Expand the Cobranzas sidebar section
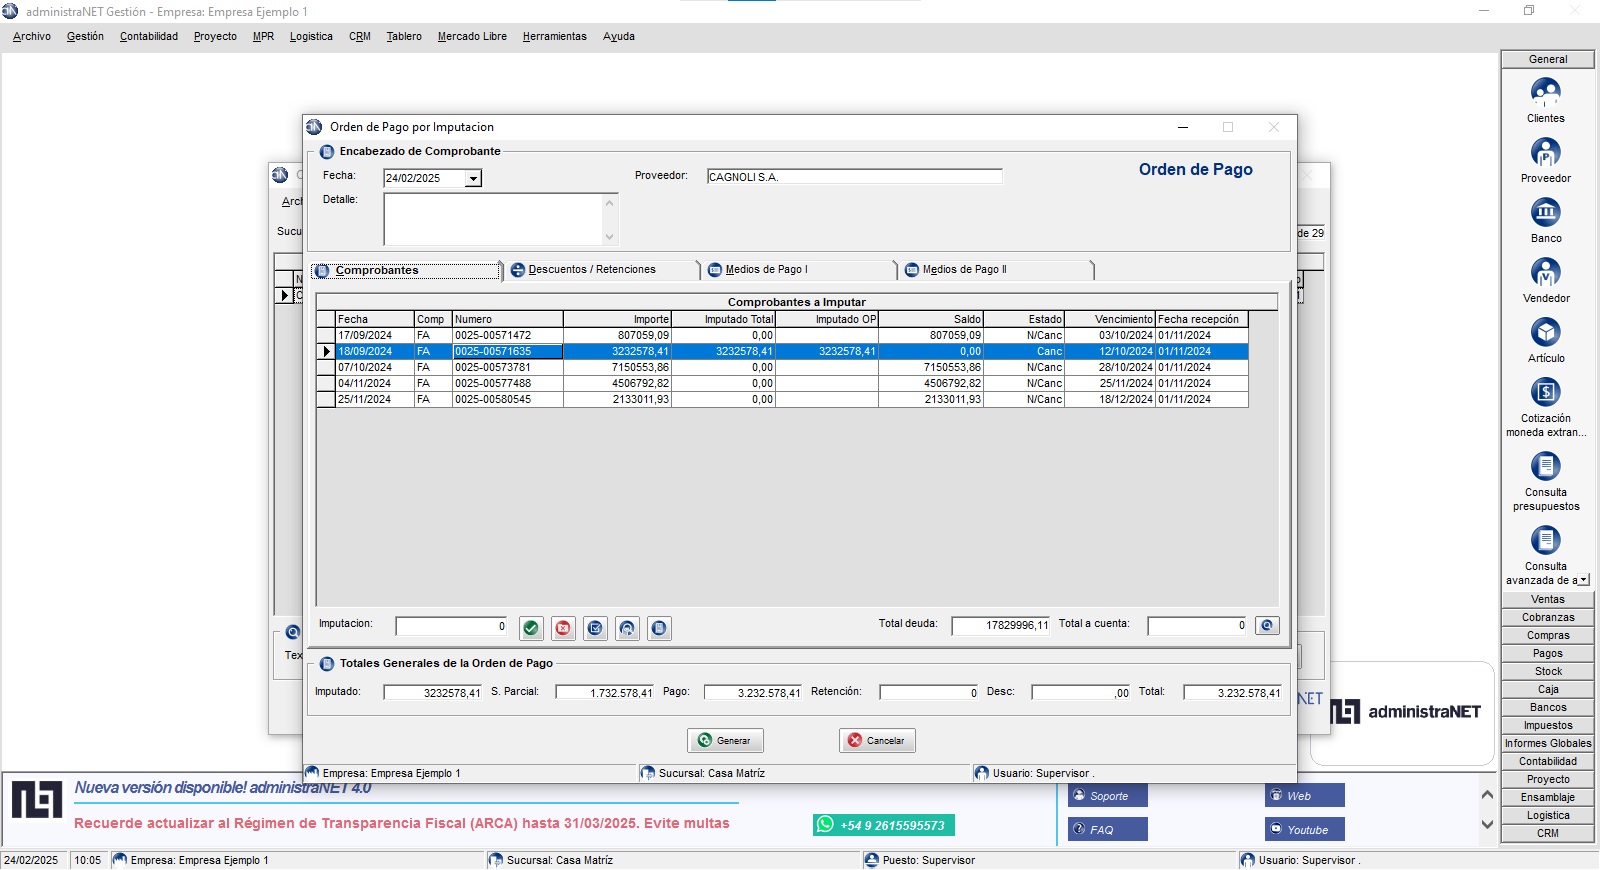The width and height of the screenshot is (1600, 870). [1548, 617]
